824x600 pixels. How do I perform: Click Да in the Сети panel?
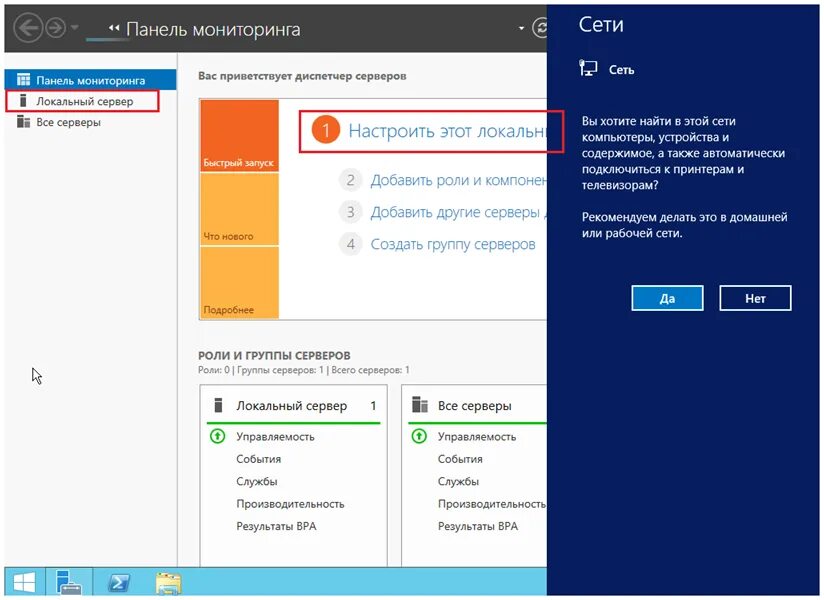667,298
